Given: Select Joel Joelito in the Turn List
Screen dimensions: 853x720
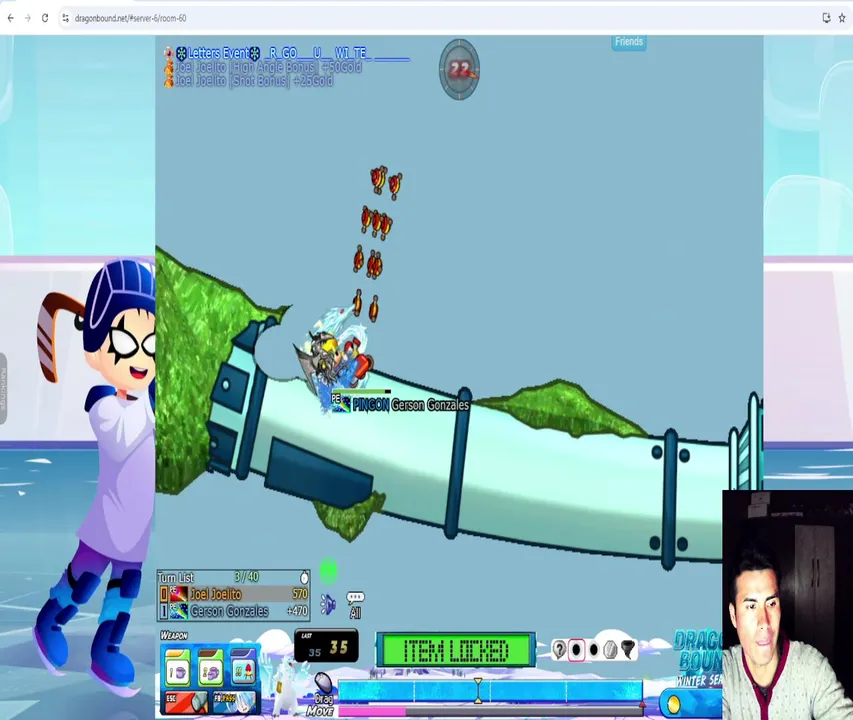Looking at the screenshot, I should 234,594.
